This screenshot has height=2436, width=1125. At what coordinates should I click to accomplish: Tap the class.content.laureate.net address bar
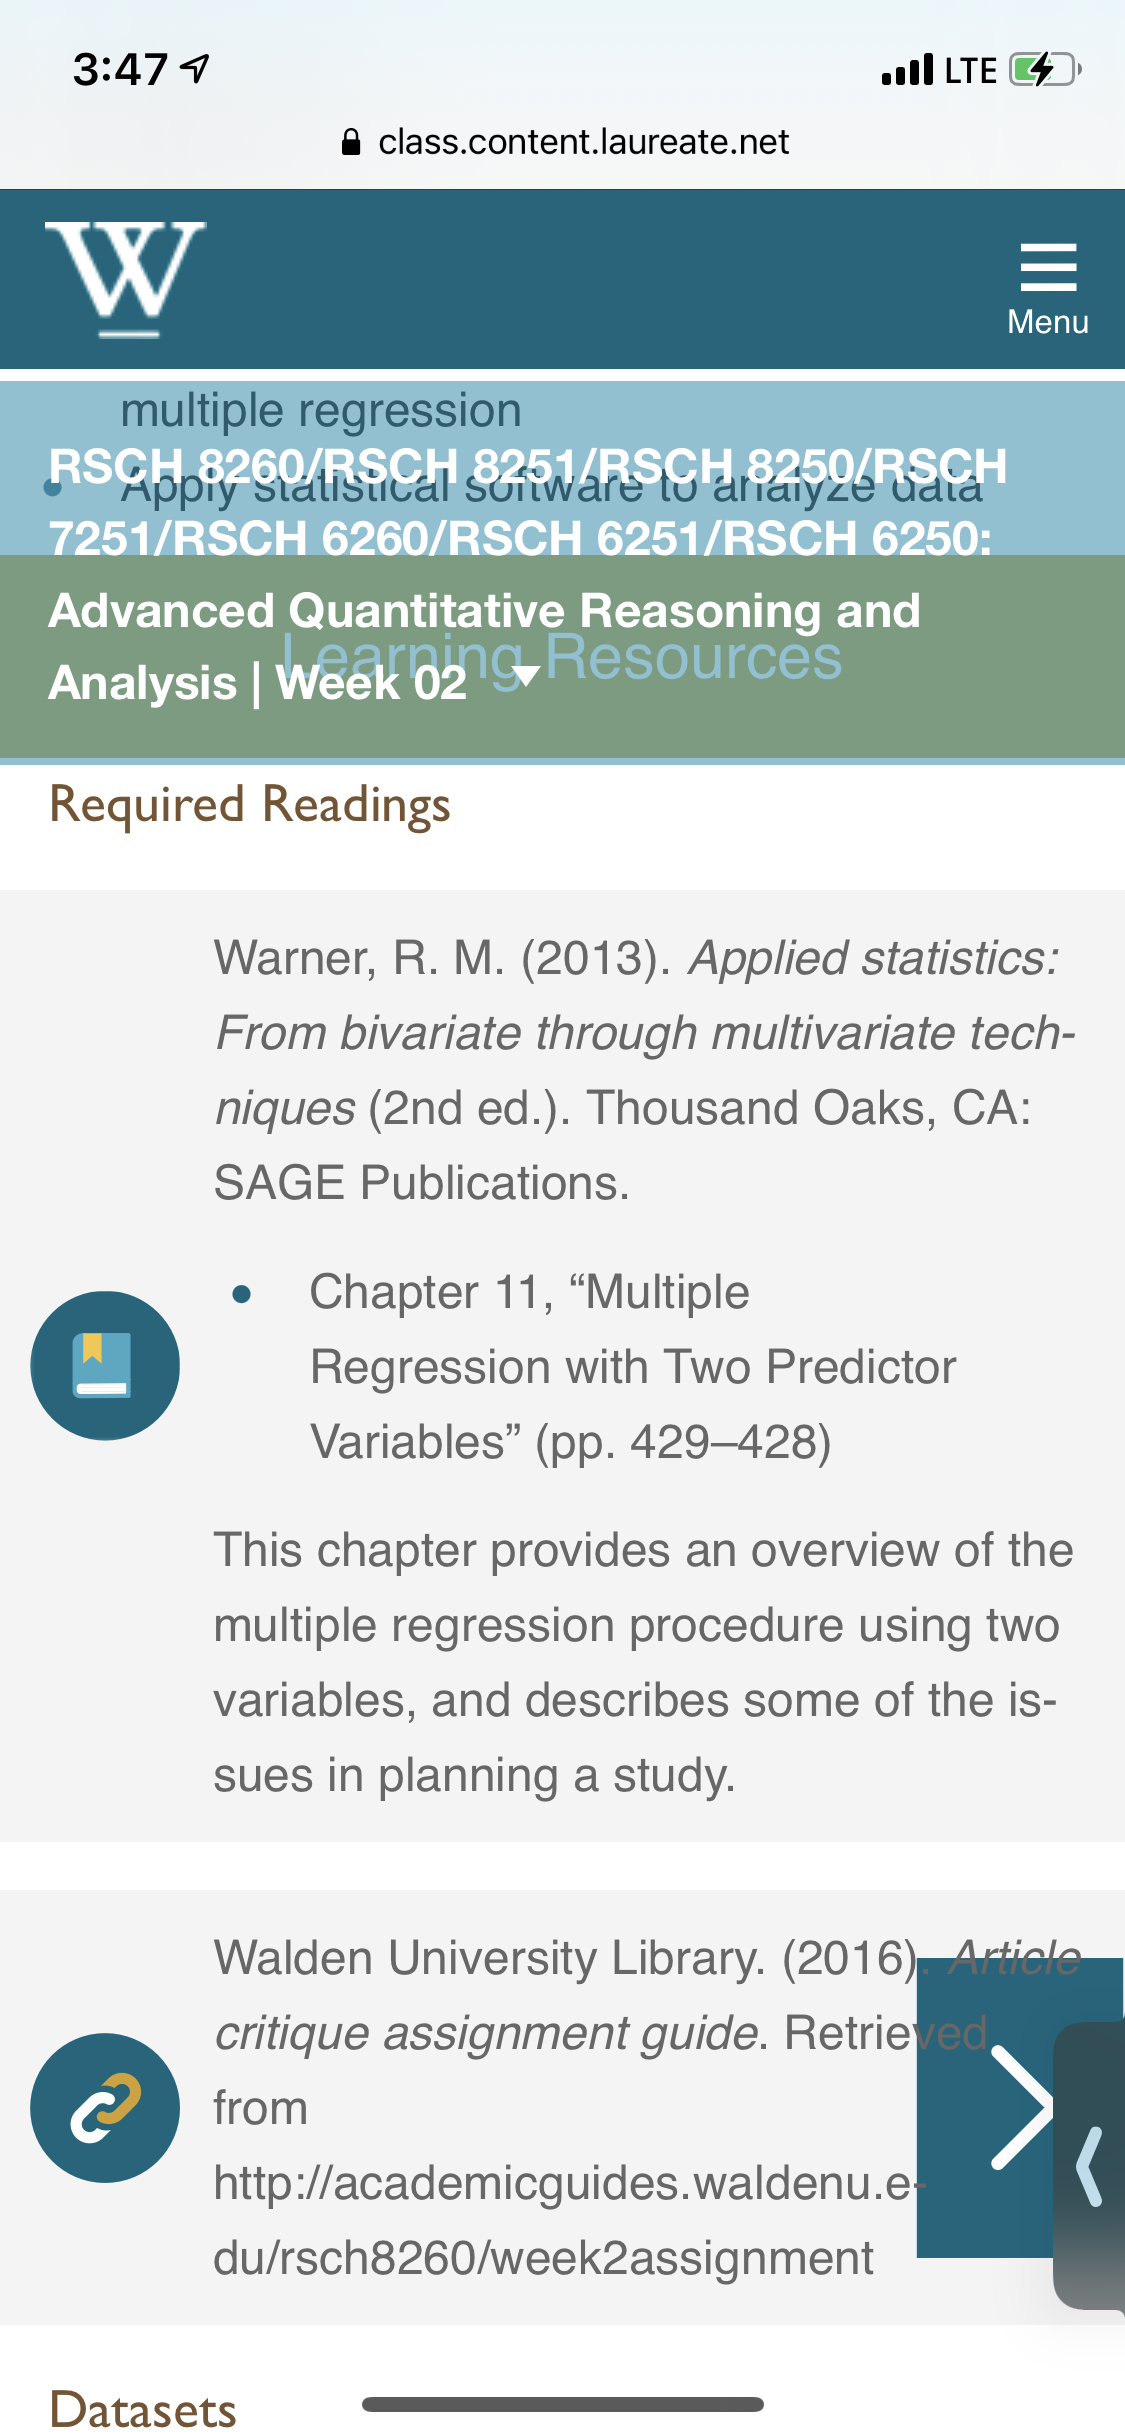pyautogui.click(x=565, y=142)
